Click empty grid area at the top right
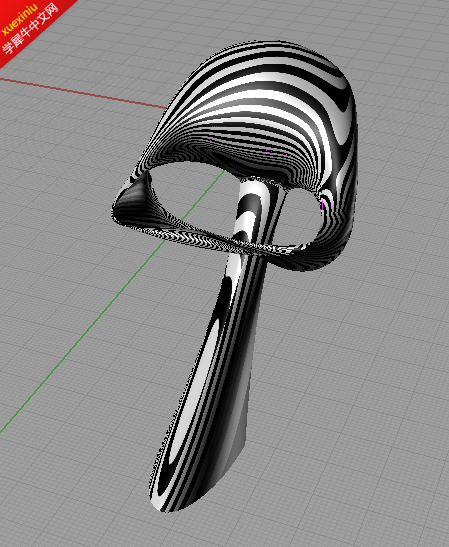 click(401, 42)
